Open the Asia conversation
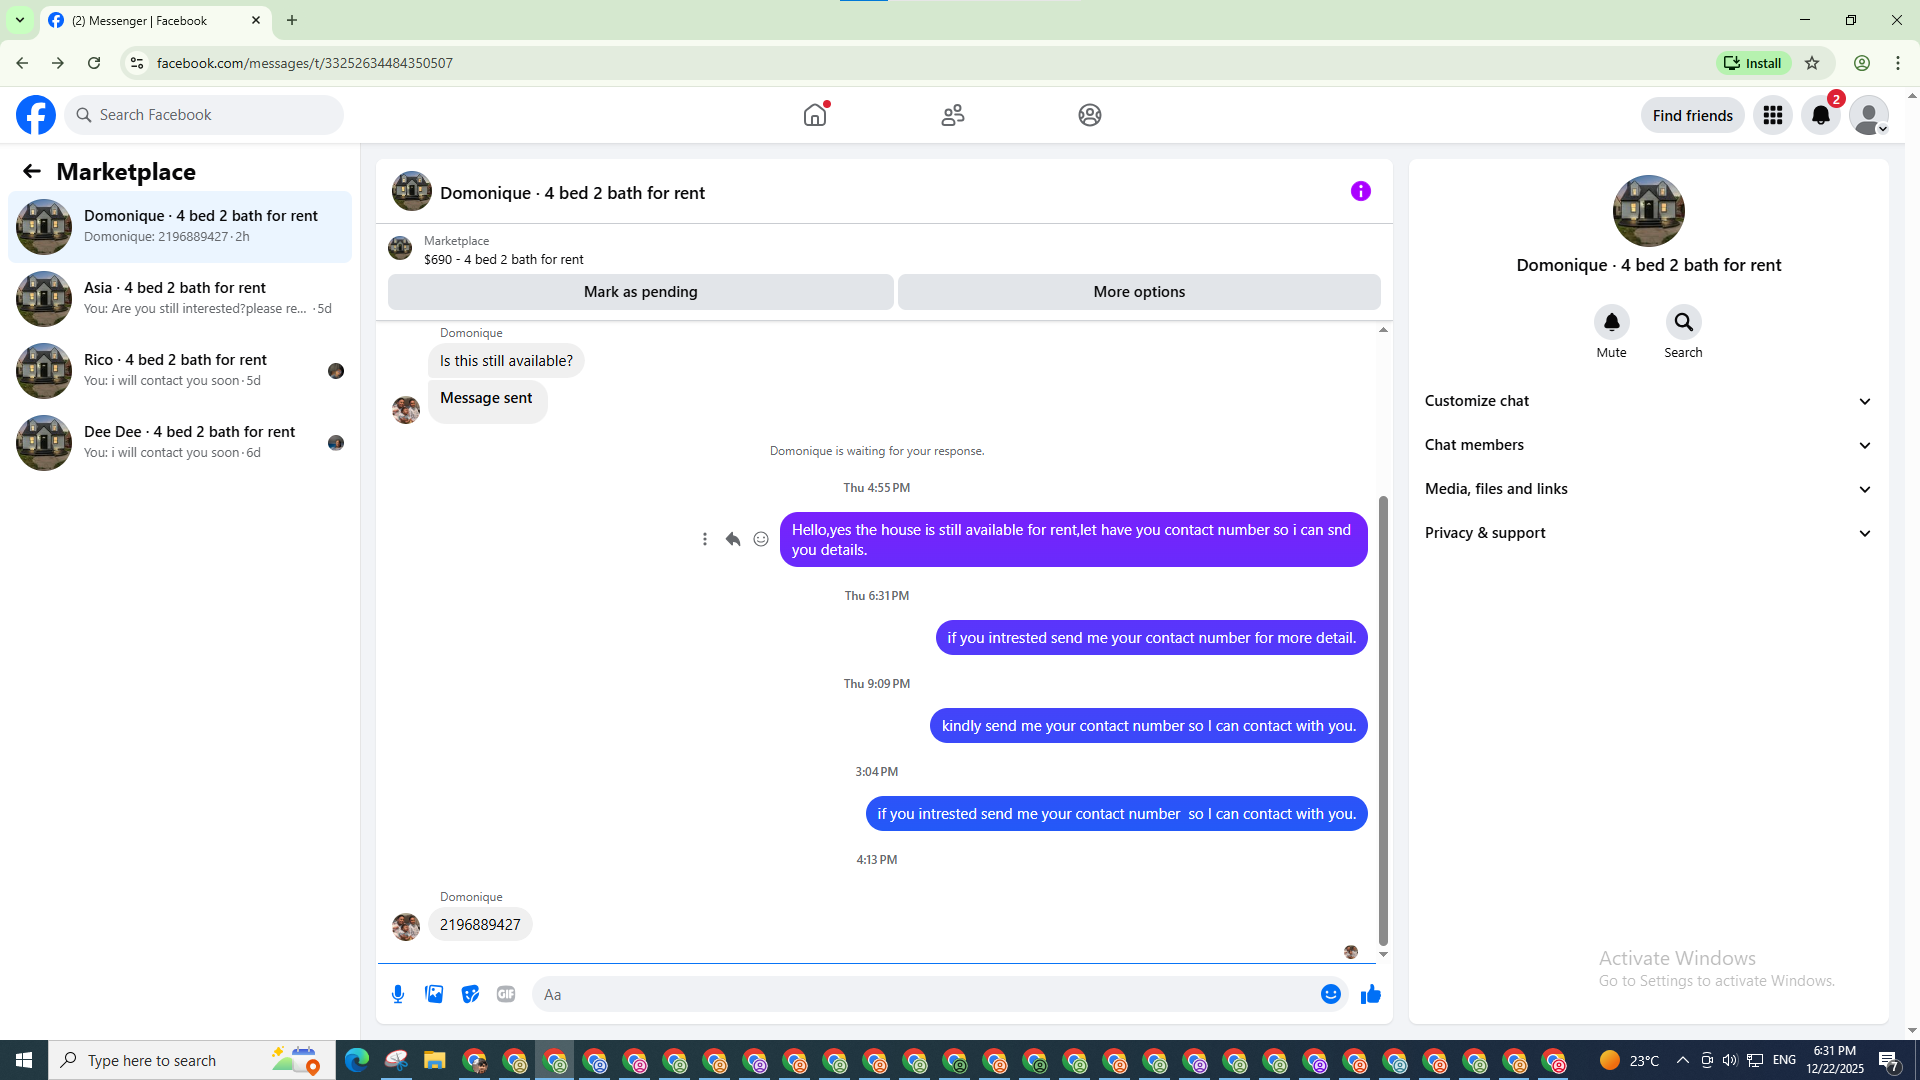The width and height of the screenshot is (1920, 1080). pyautogui.click(x=180, y=298)
